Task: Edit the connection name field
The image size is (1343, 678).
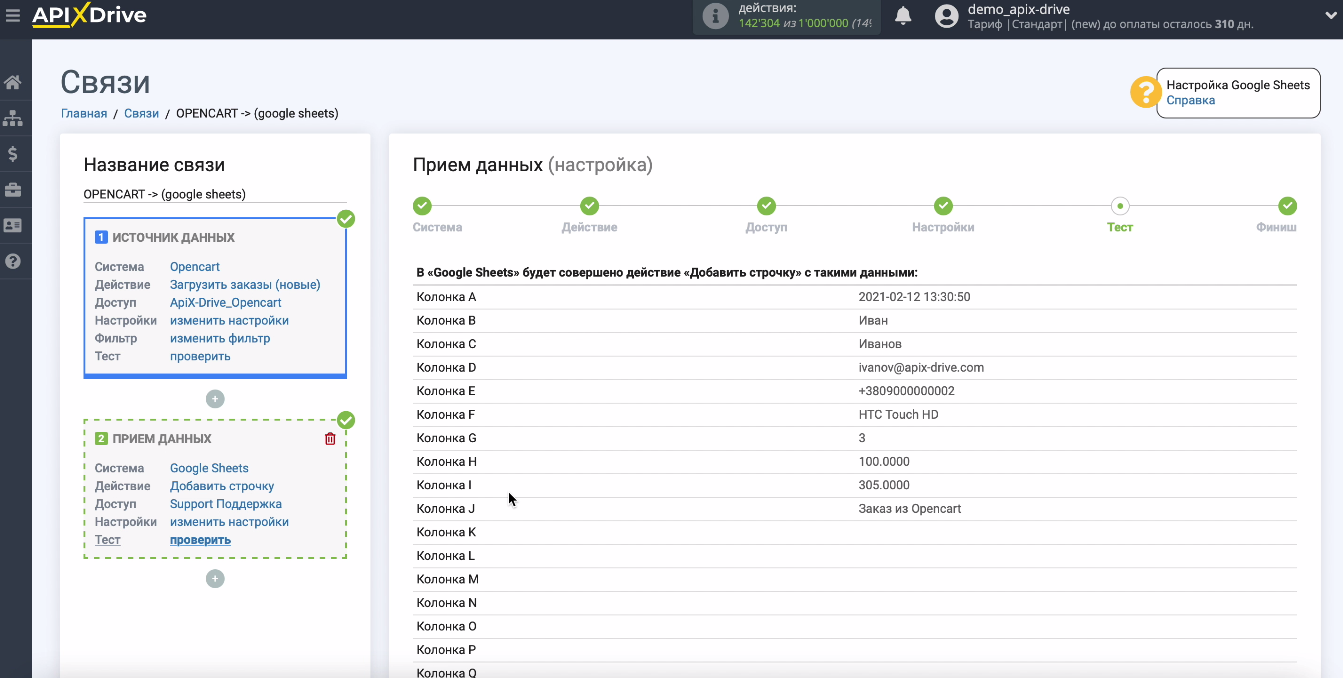Action: pyautogui.click(x=215, y=194)
